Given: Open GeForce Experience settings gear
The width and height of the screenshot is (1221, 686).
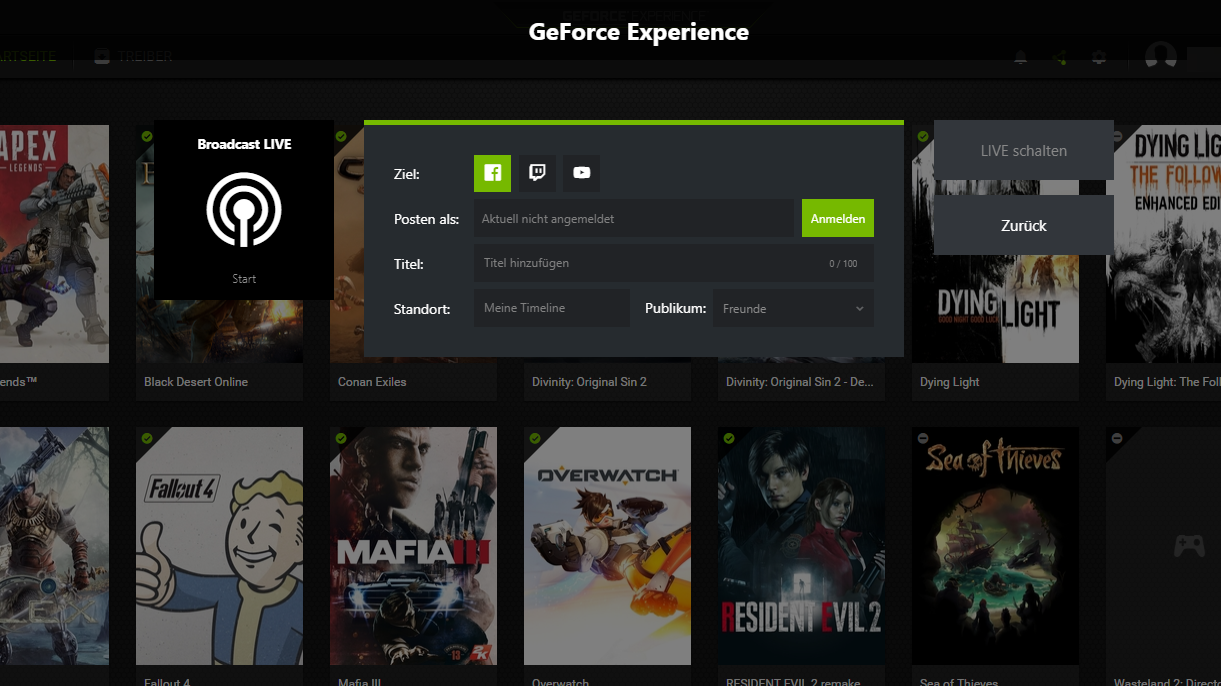Looking at the screenshot, I should click(x=1099, y=57).
